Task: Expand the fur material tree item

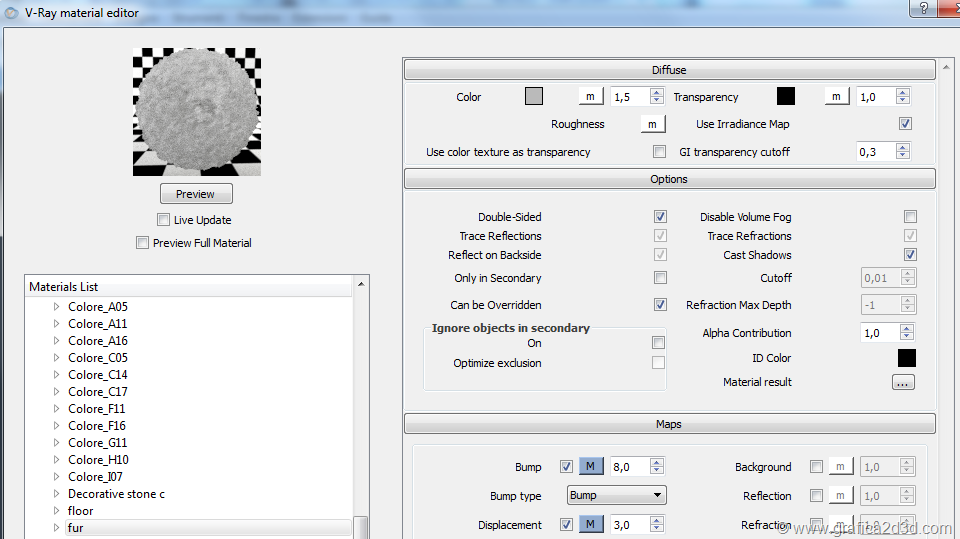Action: click(57, 528)
